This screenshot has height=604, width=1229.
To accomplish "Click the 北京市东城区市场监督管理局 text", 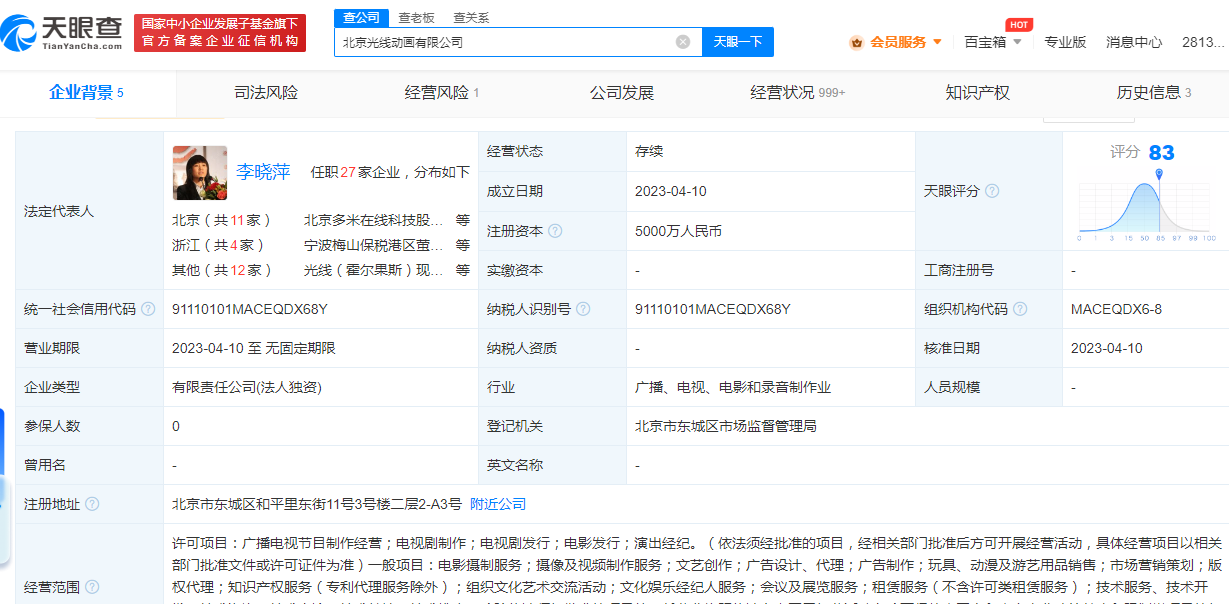I will tap(726, 426).
